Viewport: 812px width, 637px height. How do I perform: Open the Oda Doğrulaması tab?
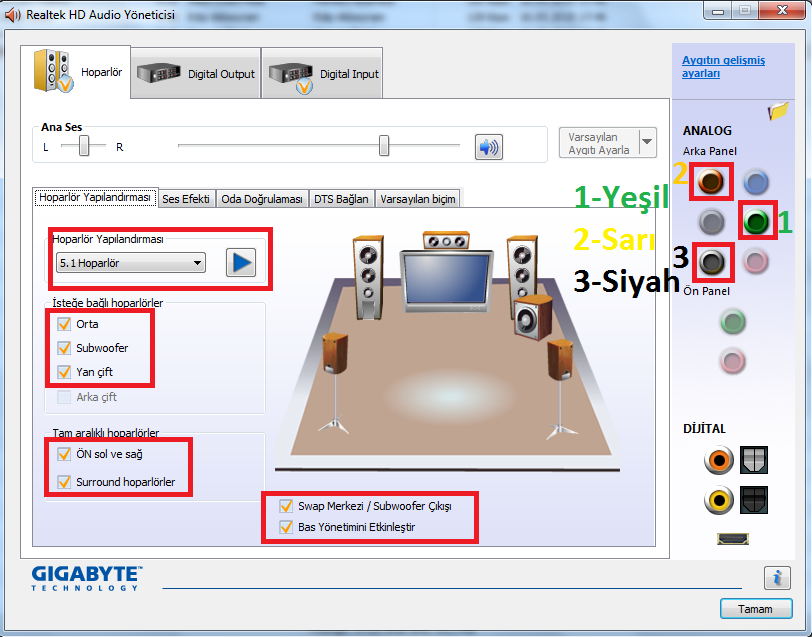262,199
